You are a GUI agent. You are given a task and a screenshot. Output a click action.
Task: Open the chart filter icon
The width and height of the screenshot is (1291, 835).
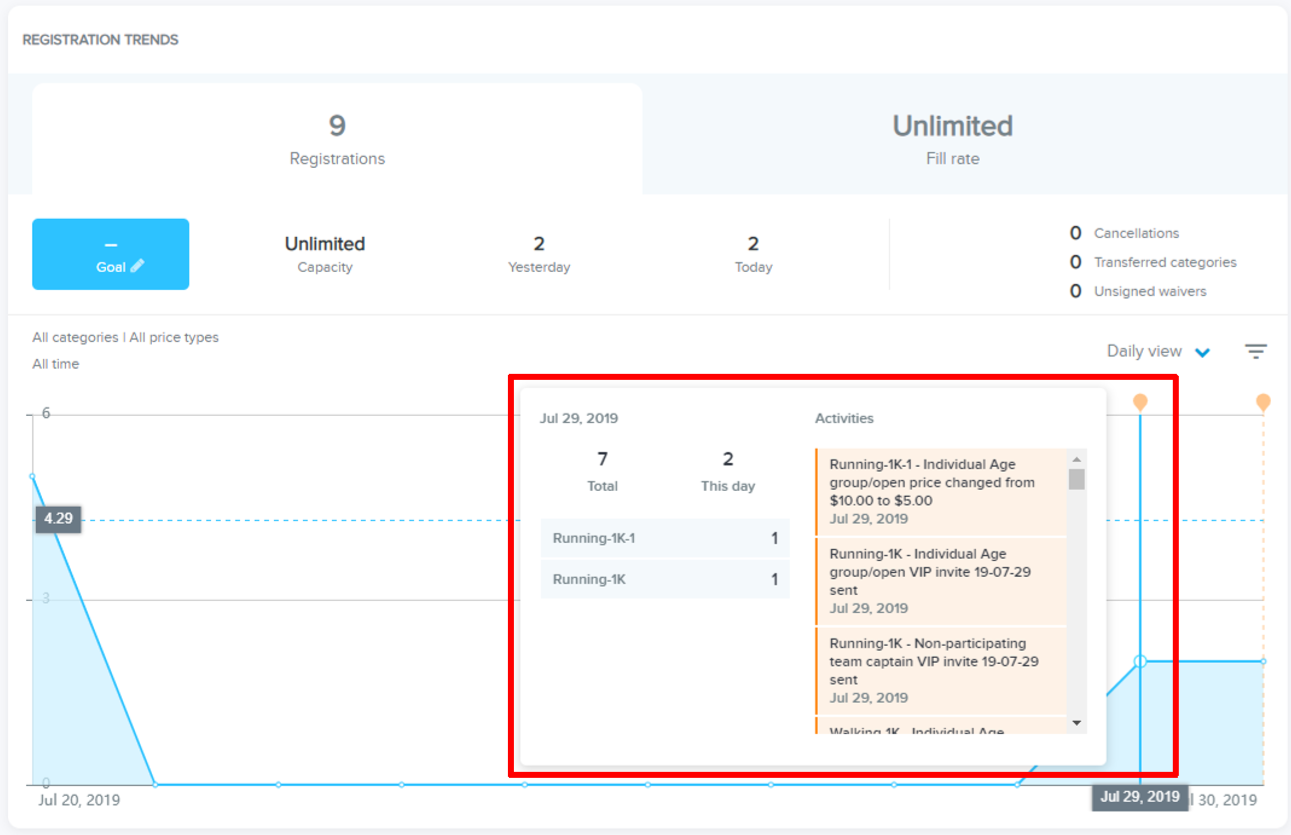click(x=1255, y=351)
